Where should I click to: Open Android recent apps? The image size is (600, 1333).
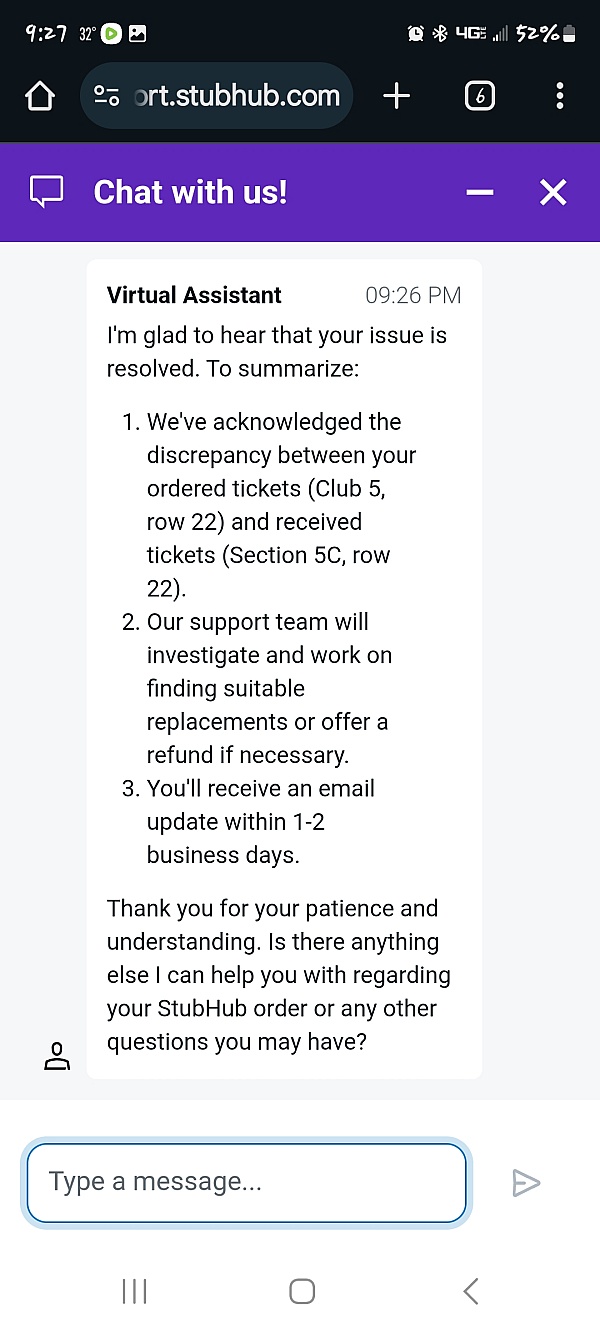click(134, 1291)
